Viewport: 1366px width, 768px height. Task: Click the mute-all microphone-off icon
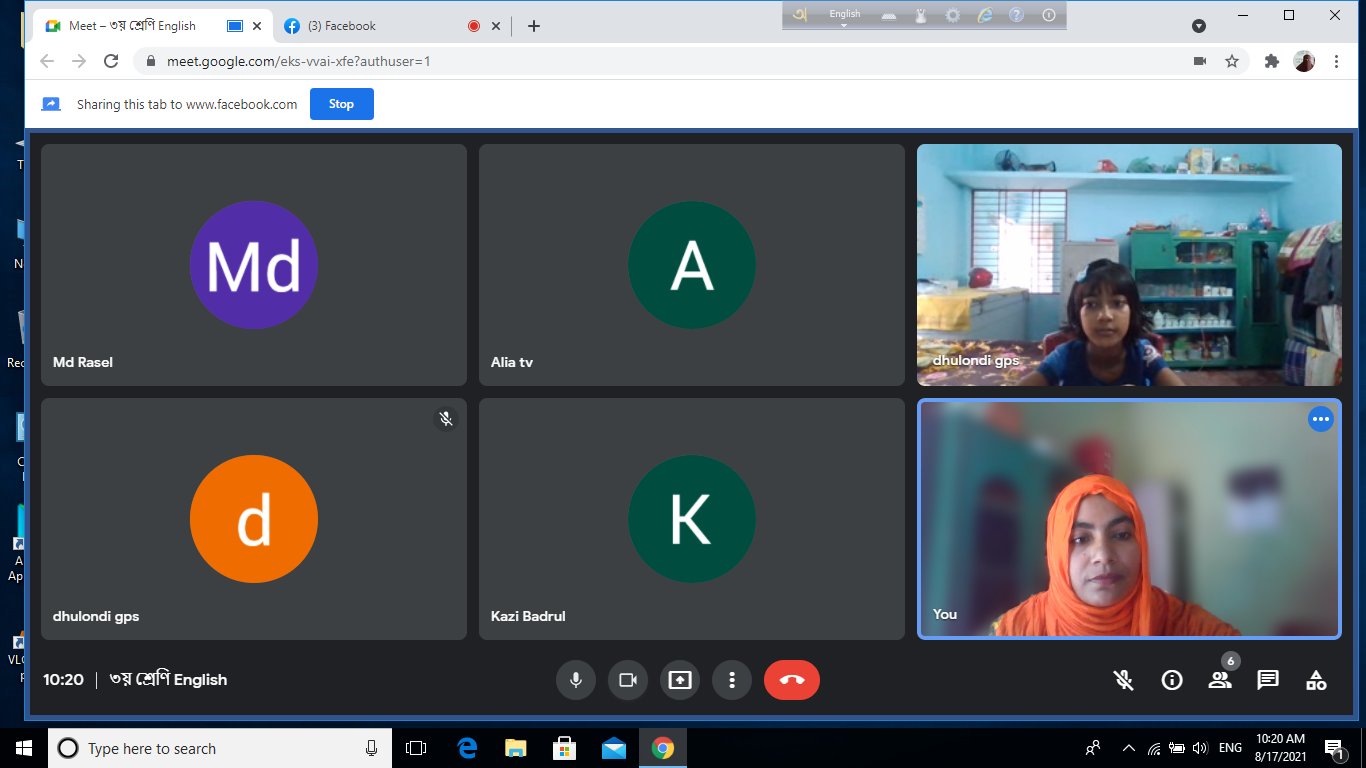pos(1124,680)
